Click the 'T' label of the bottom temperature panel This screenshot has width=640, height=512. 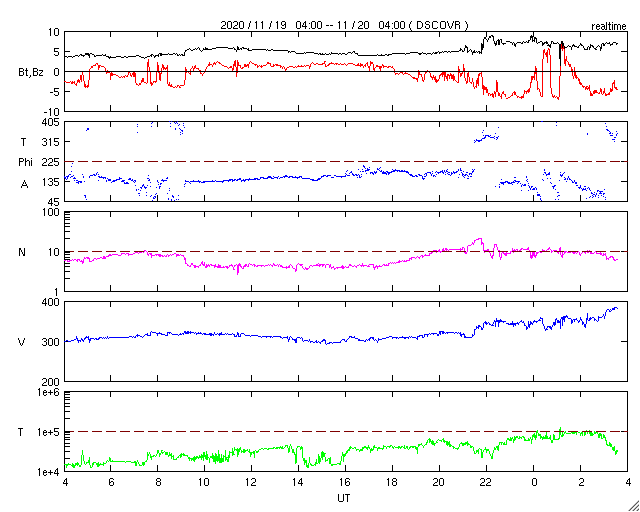coord(22,432)
